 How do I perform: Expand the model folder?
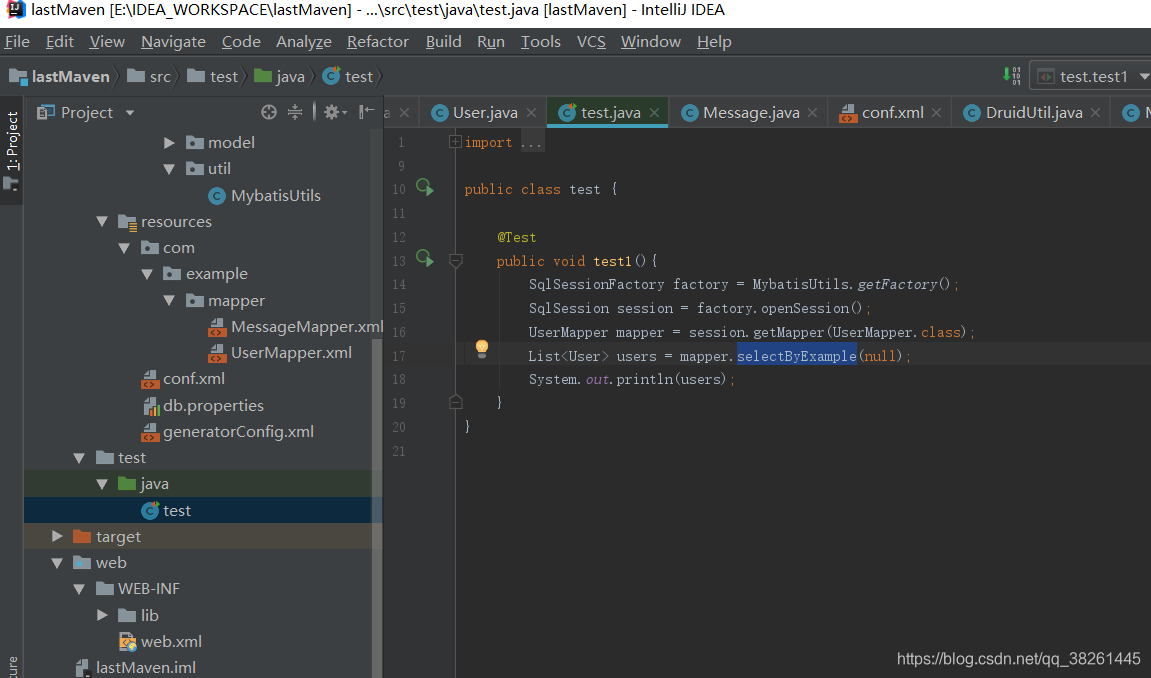point(169,142)
